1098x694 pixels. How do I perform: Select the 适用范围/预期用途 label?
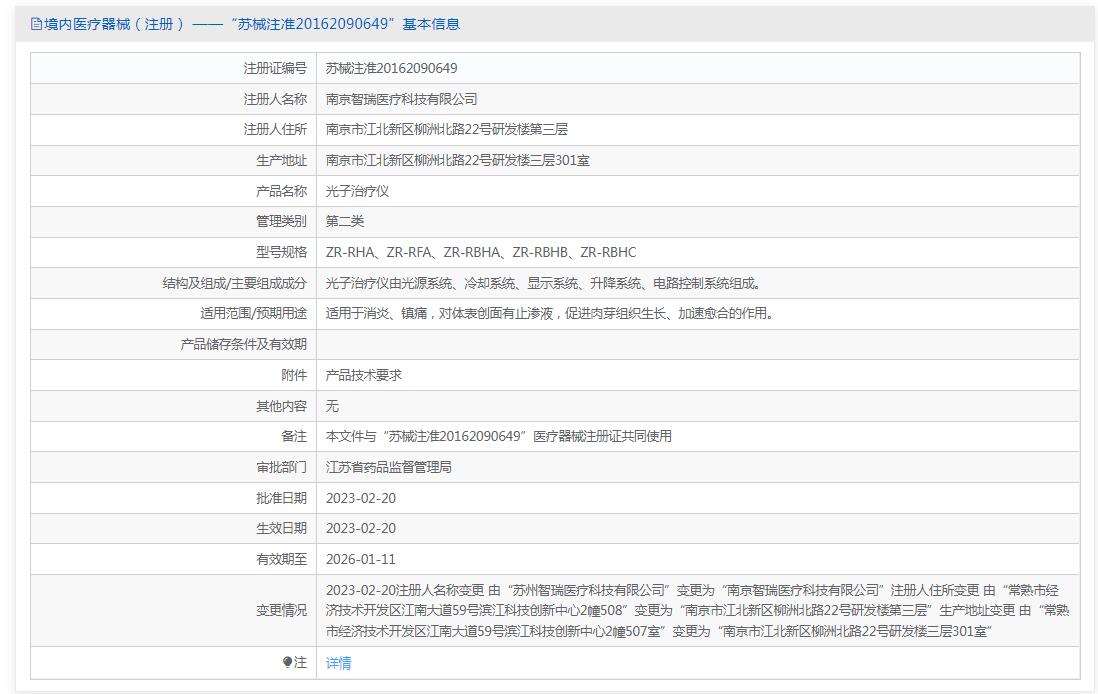click(x=253, y=313)
